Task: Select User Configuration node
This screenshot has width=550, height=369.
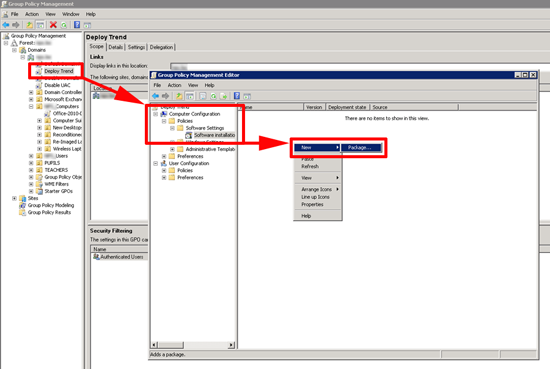Action: point(189,163)
